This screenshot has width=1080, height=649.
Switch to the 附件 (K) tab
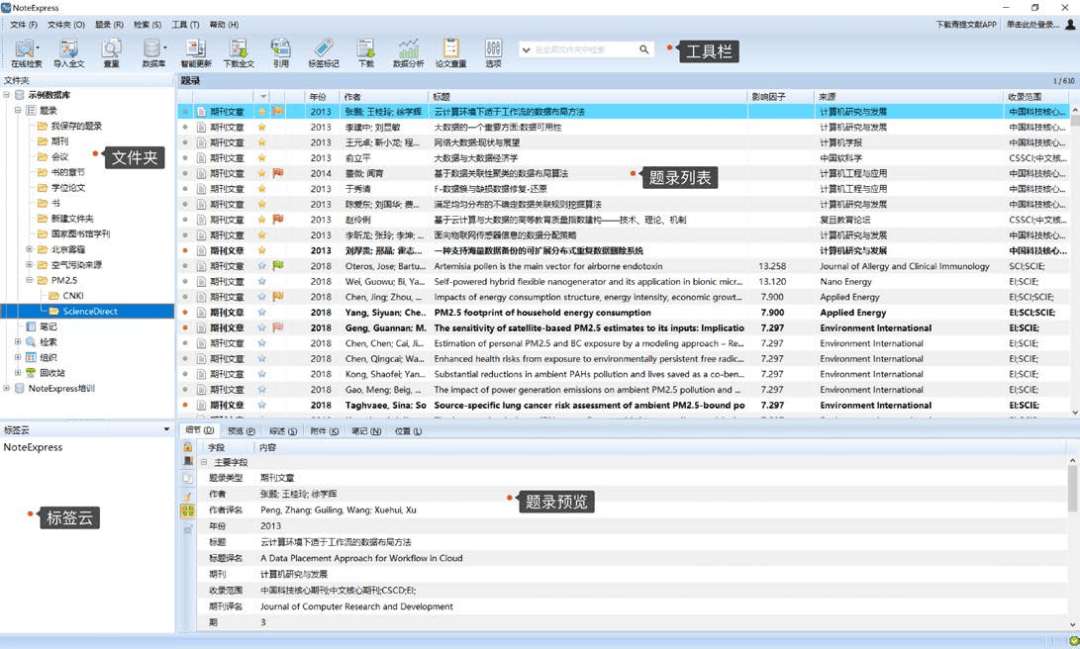324,431
